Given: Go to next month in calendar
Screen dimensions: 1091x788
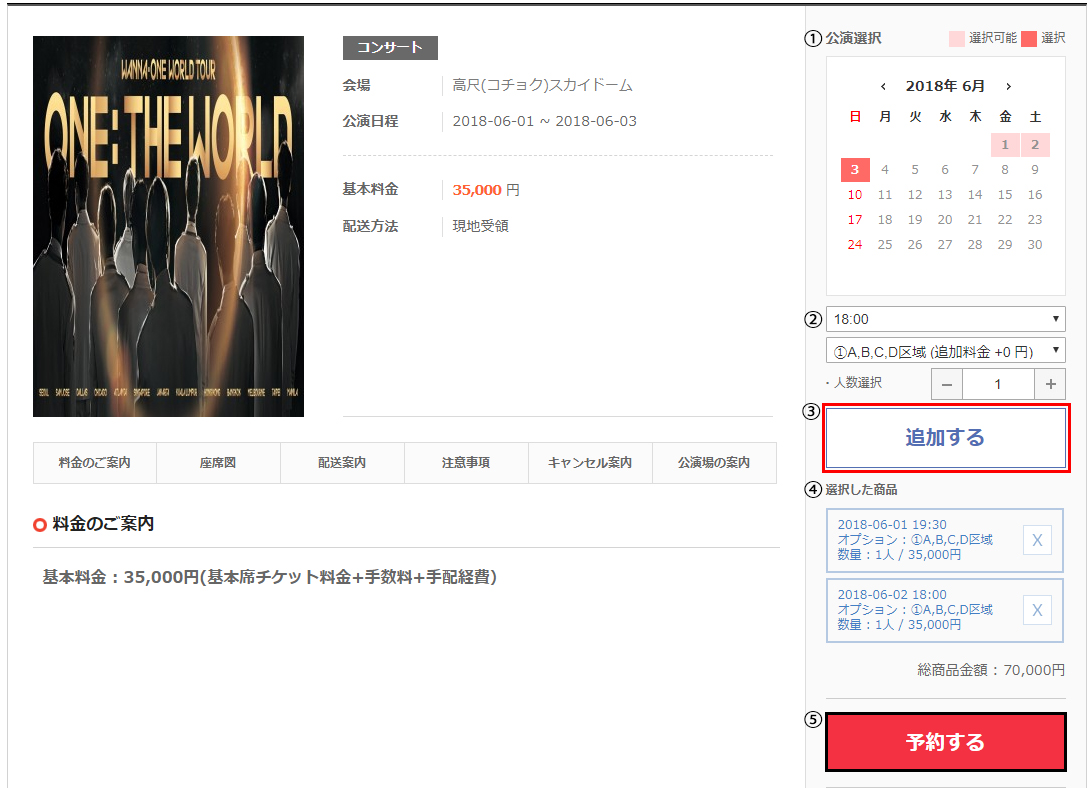Looking at the screenshot, I should 1008,86.
